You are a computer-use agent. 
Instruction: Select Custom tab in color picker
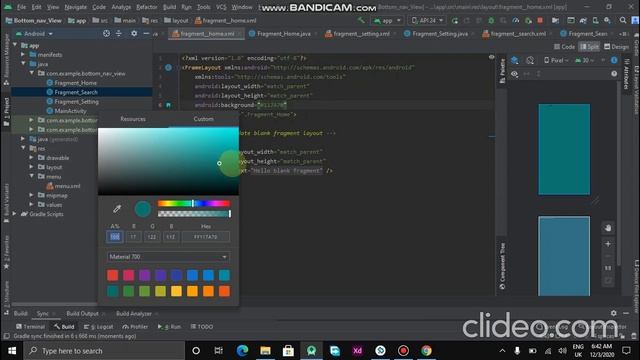203,119
